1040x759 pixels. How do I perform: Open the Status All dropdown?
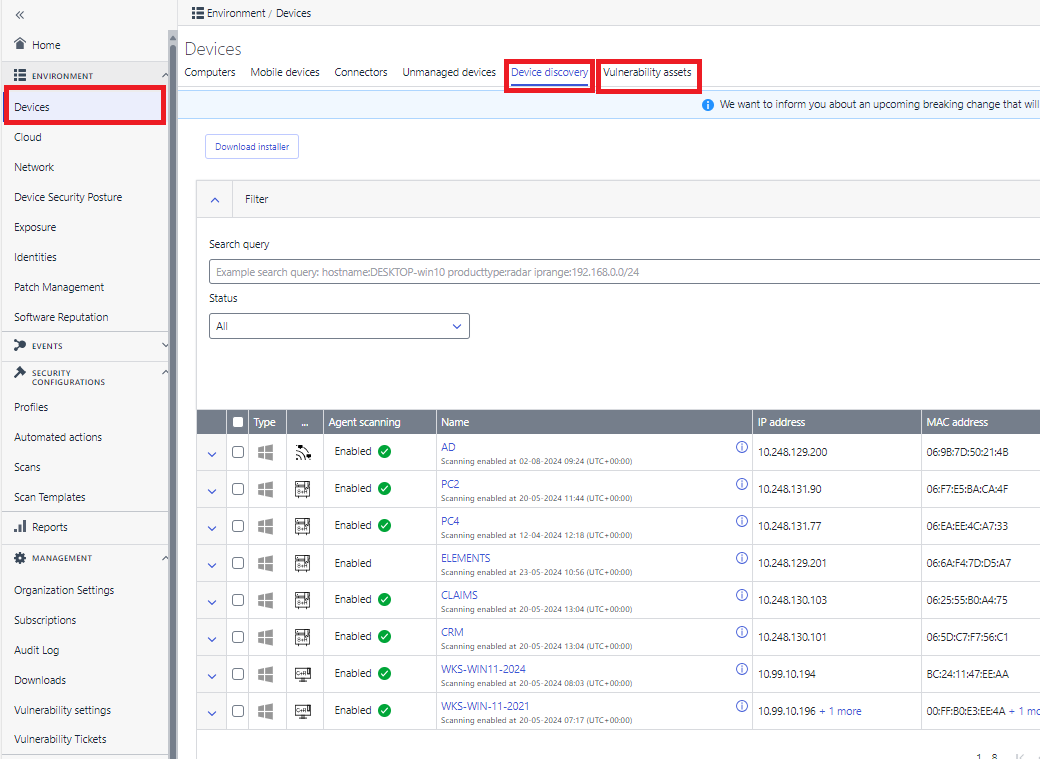tap(339, 326)
